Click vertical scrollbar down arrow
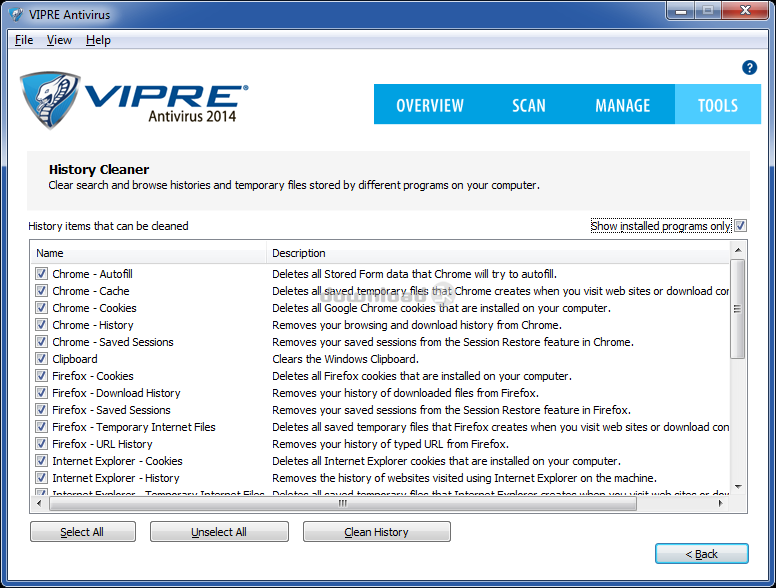The height and width of the screenshot is (588, 776). (x=738, y=487)
